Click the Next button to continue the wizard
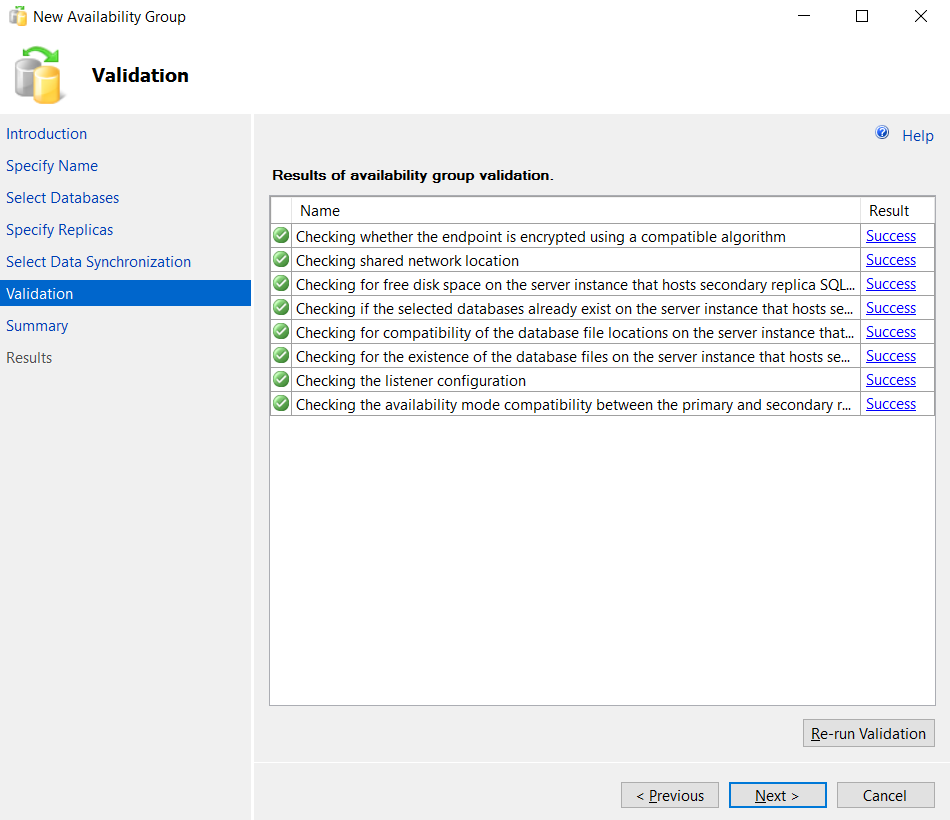The width and height of the screenshot is (950, 820). (777, 795)
